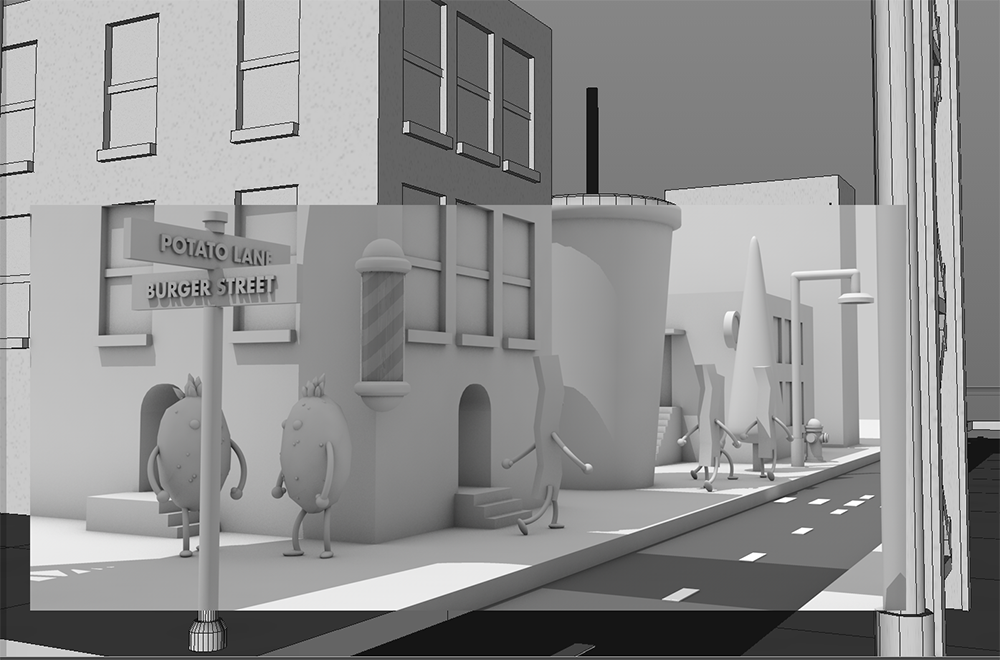Click the giant drink cup building
This screenshot has height=660, width=1000.
tap(611, 344)
